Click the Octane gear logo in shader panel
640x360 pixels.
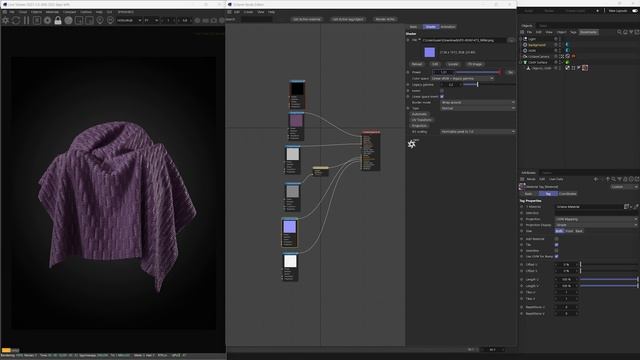[x=412, y=144]
